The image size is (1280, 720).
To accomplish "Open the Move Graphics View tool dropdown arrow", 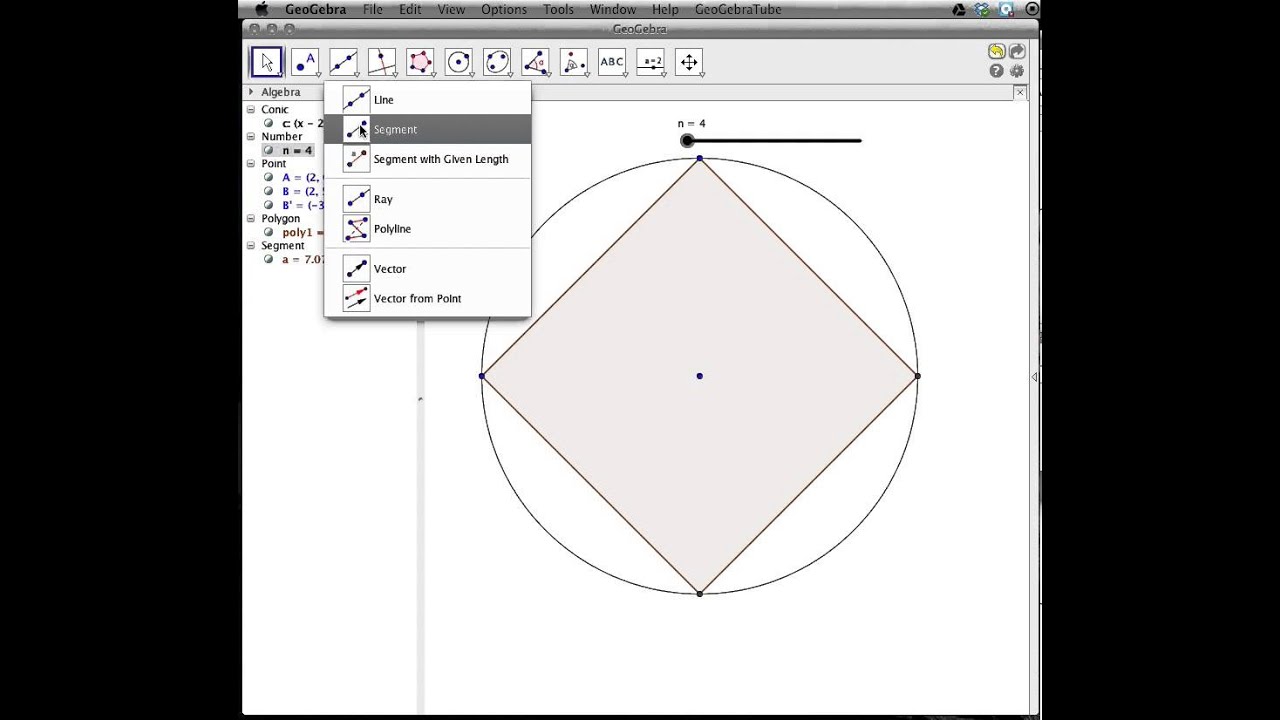I will coord(702,74).
